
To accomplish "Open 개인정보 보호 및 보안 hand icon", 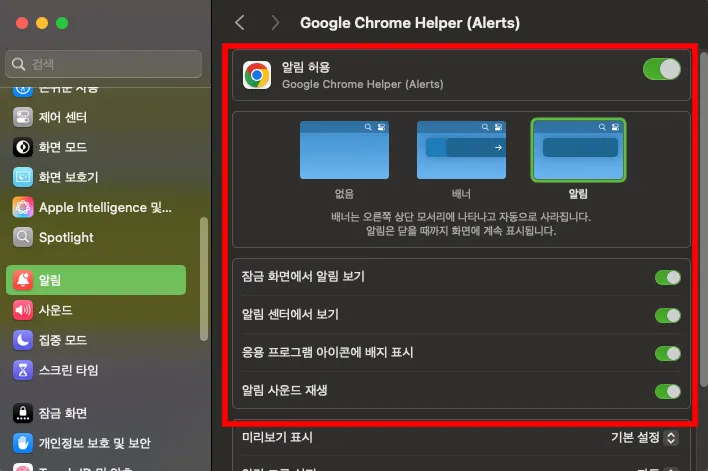I will point(23,443).
